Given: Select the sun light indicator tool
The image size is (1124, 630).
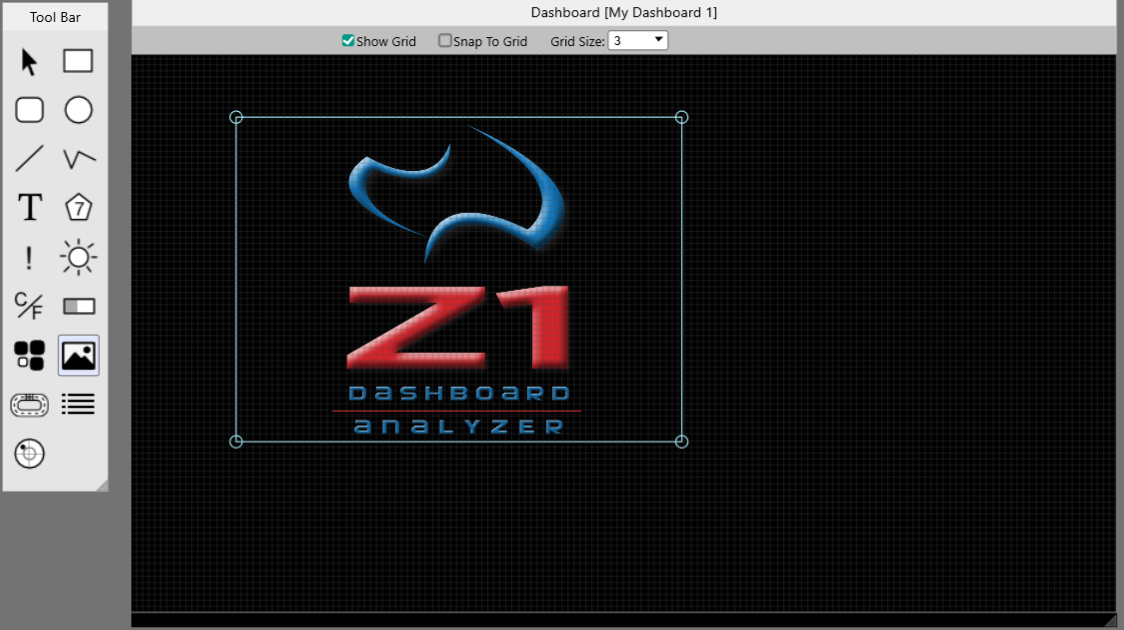Looking at the screenshot, I should pos(78,257).
